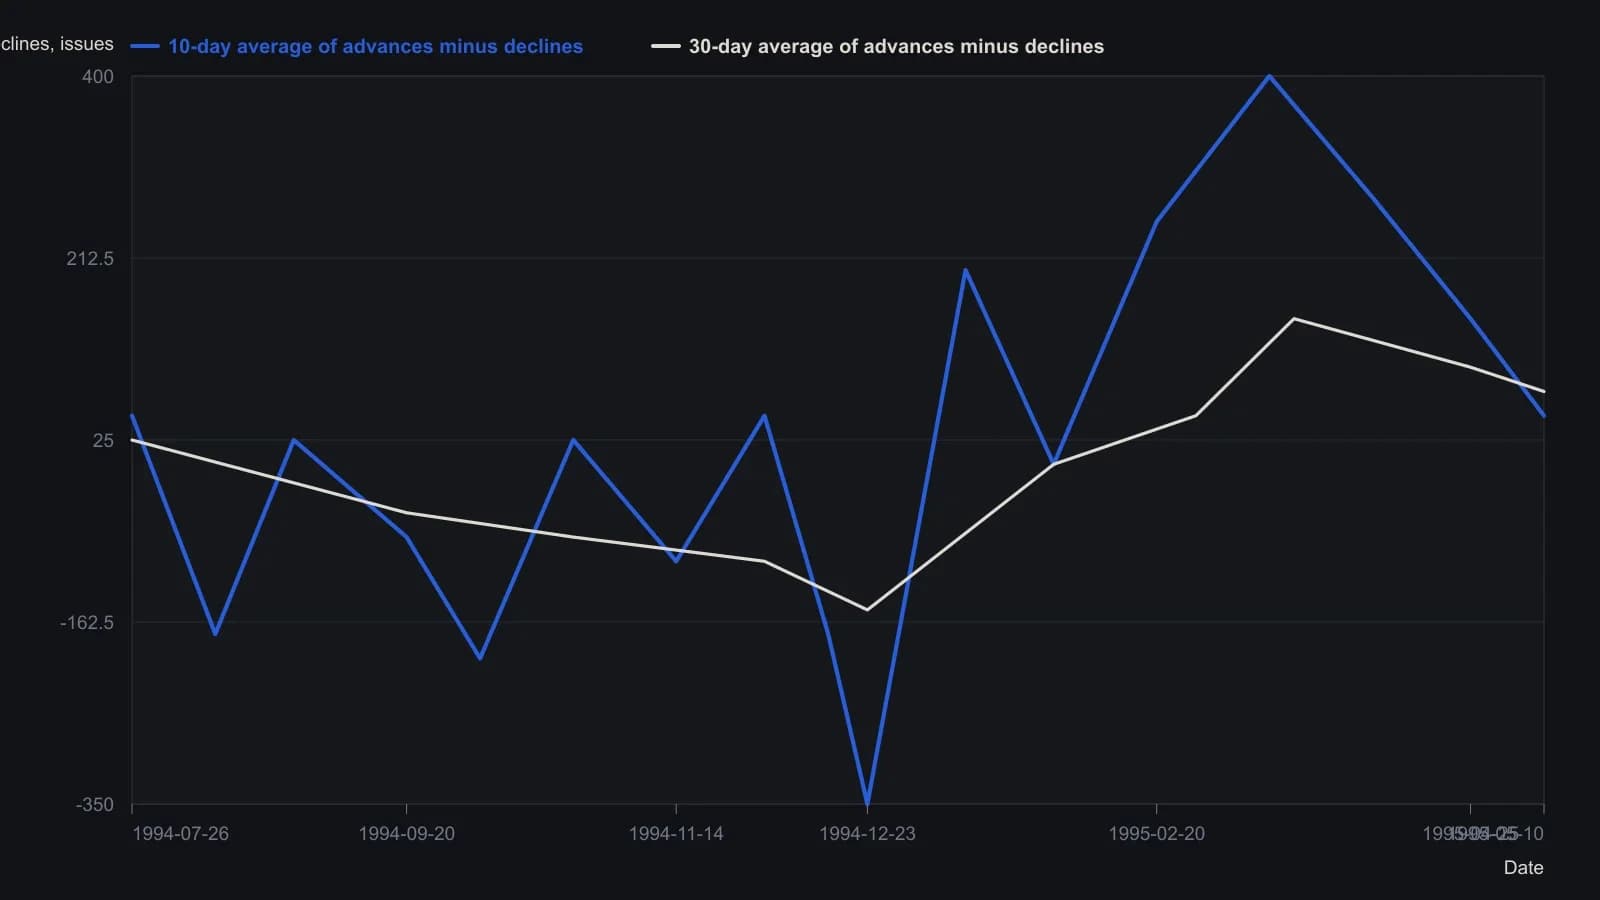Click the white 30-day line's highest peak
This screenshot has width=1600, height=900.
coord(1294,319)
